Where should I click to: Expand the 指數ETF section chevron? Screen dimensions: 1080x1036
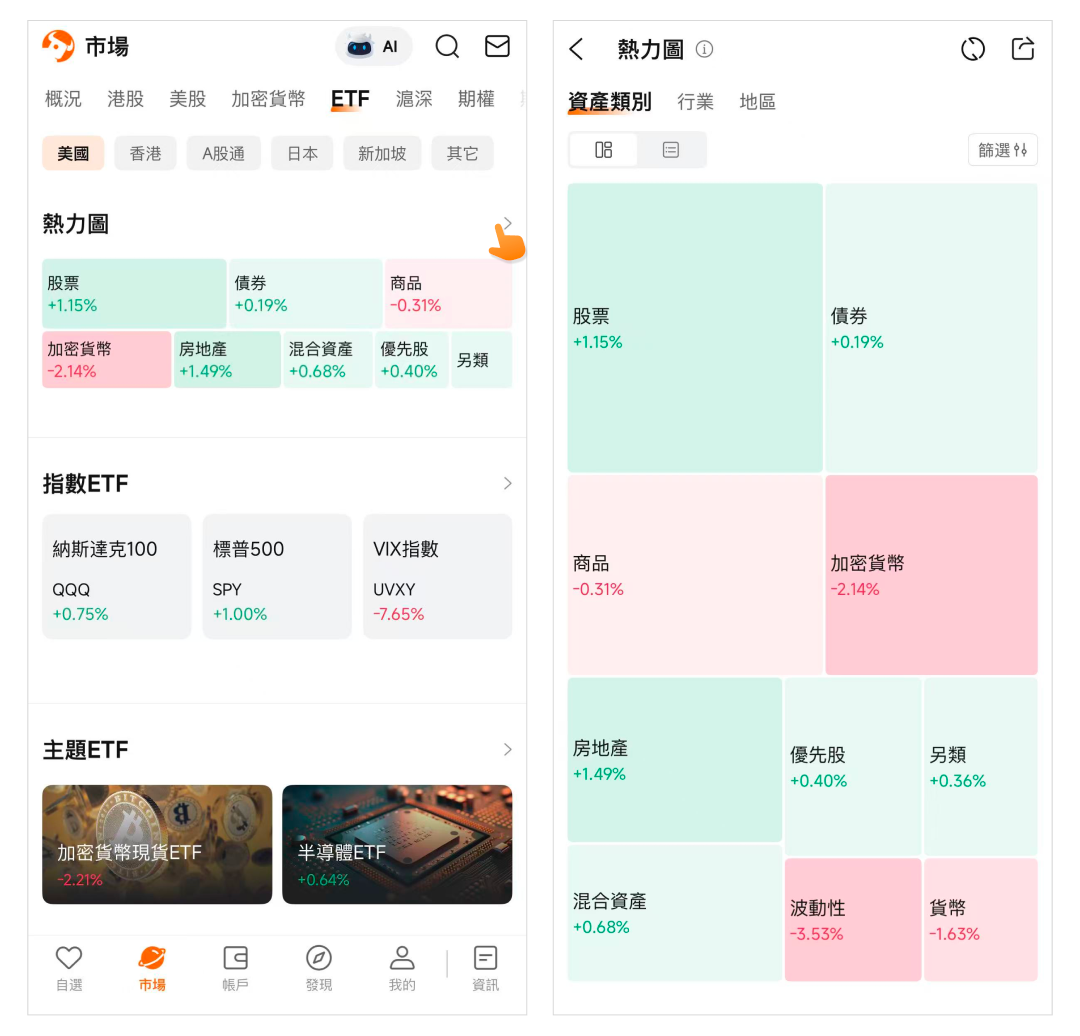[x=507, y=484]
